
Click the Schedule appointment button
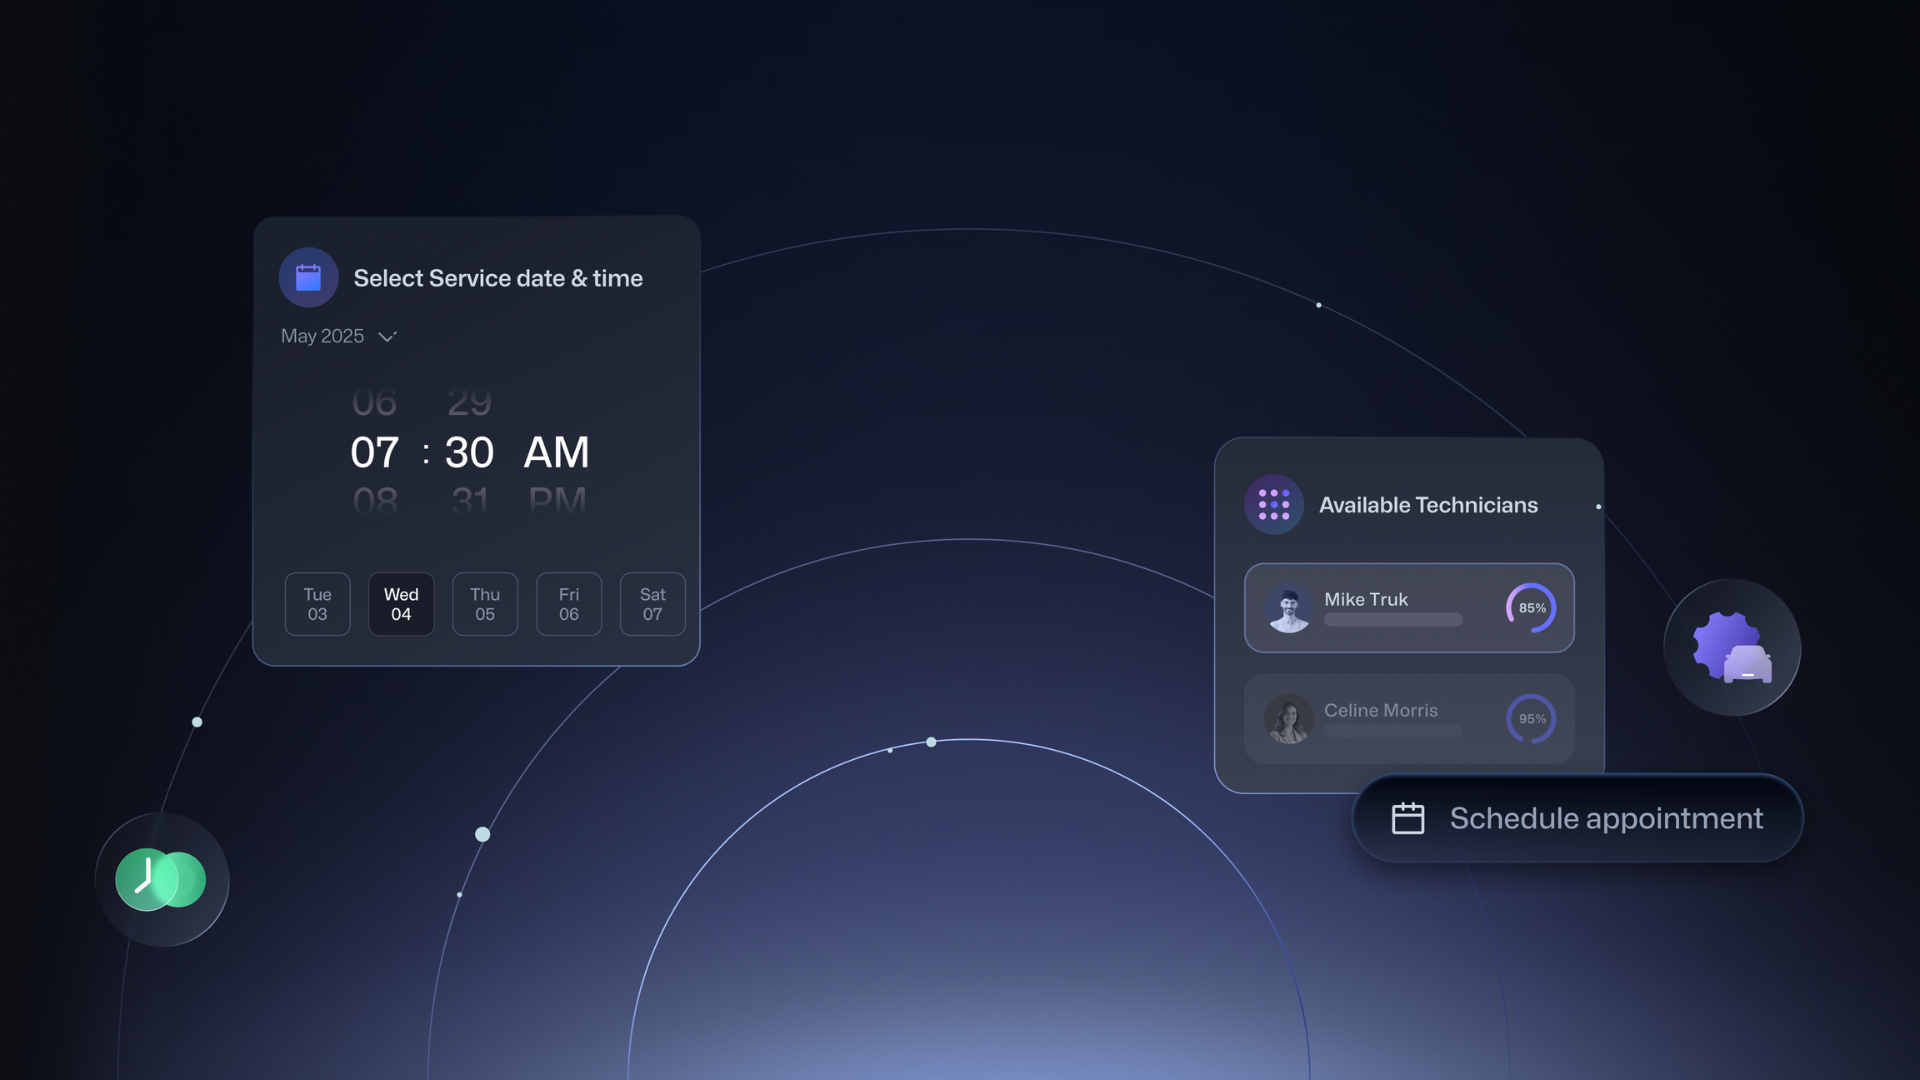(1577, 818)
